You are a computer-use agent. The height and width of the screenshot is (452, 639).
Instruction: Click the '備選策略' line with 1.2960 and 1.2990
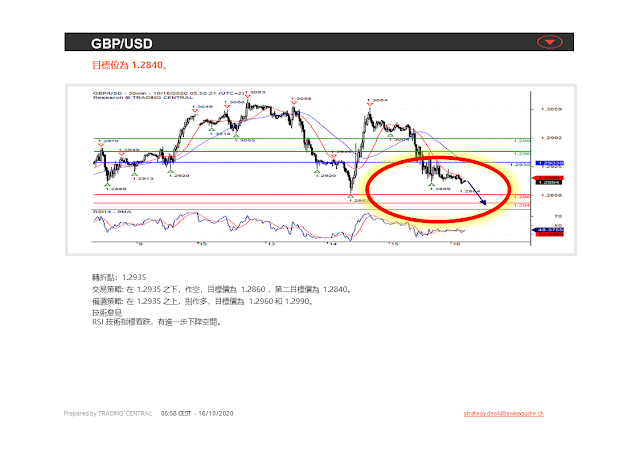point(203,301)
